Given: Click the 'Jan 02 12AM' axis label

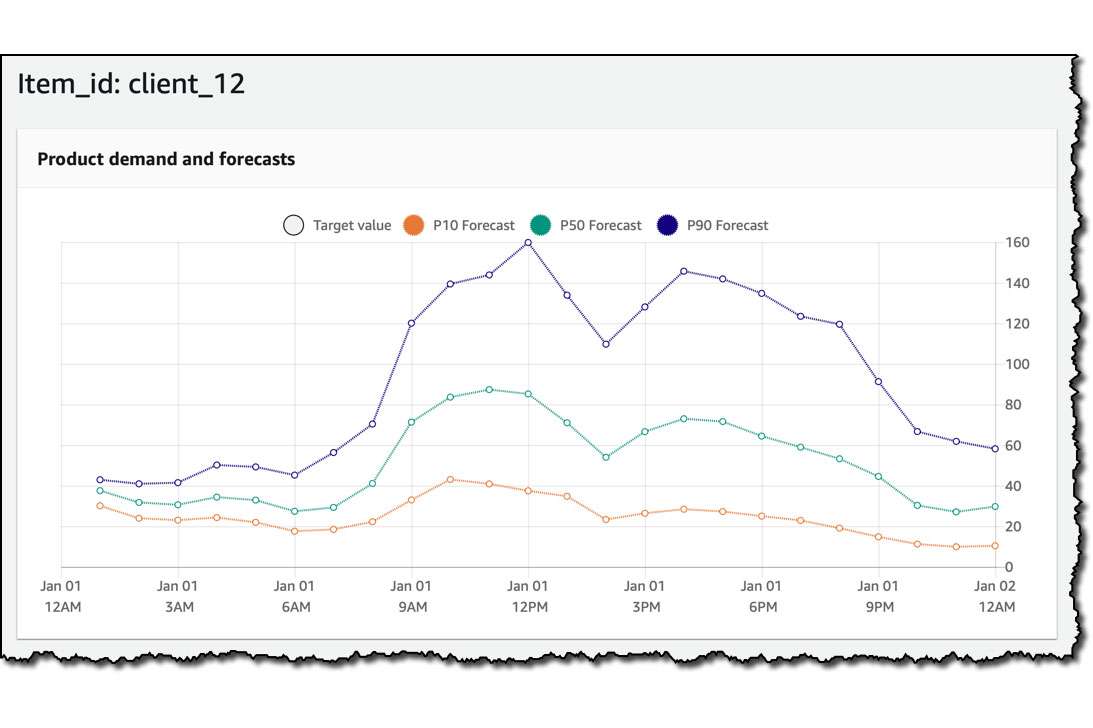Looking at the screenshot, I should pyautogui.click(x=995, y=596).
